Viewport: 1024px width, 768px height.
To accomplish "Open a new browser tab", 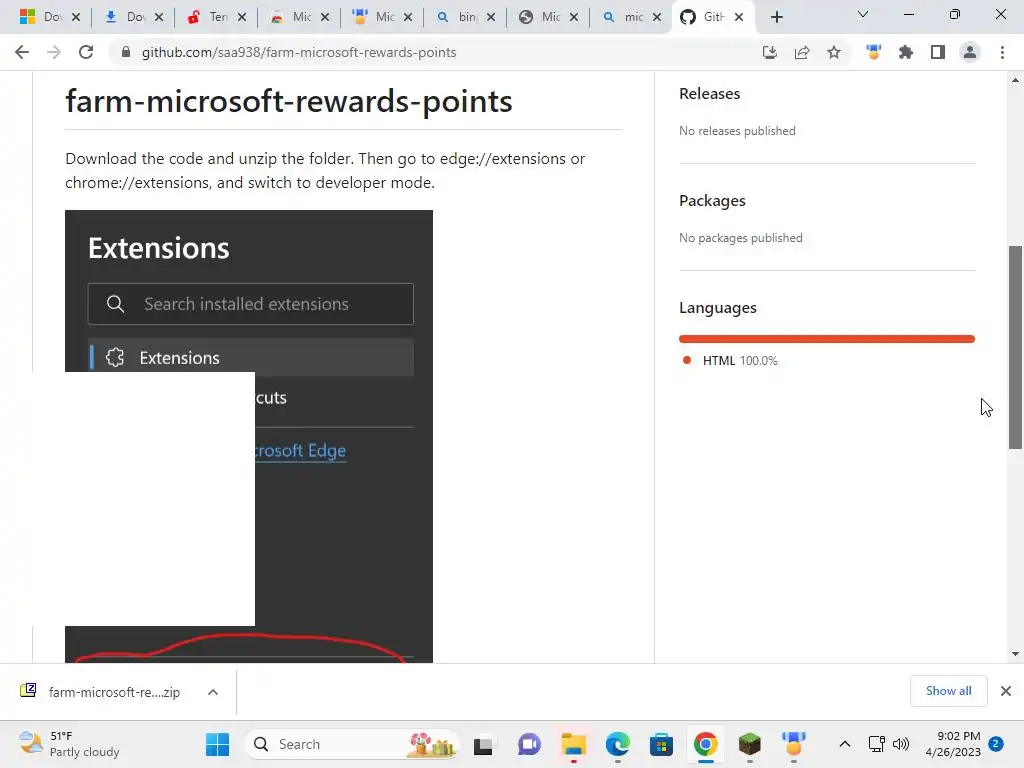I will pos(776,17).
